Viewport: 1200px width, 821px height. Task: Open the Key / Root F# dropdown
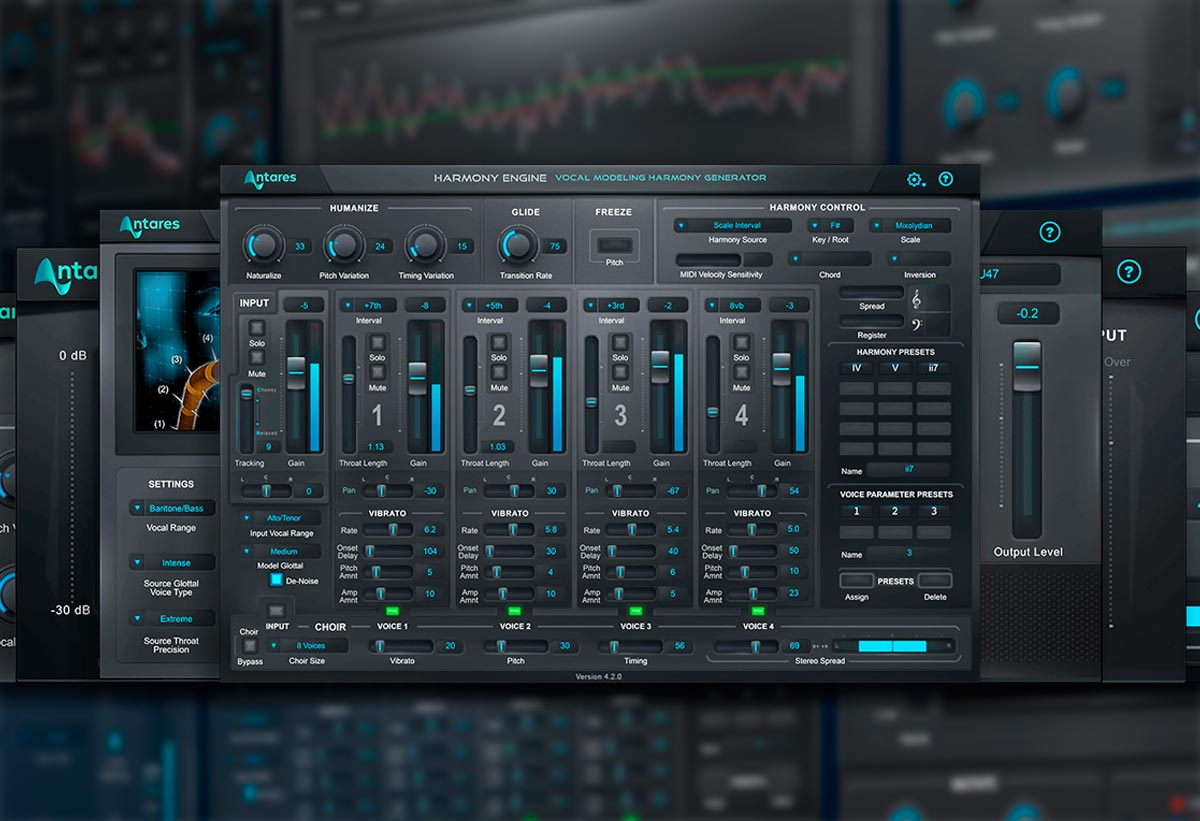pyautogui.click(x=830, y=226)
